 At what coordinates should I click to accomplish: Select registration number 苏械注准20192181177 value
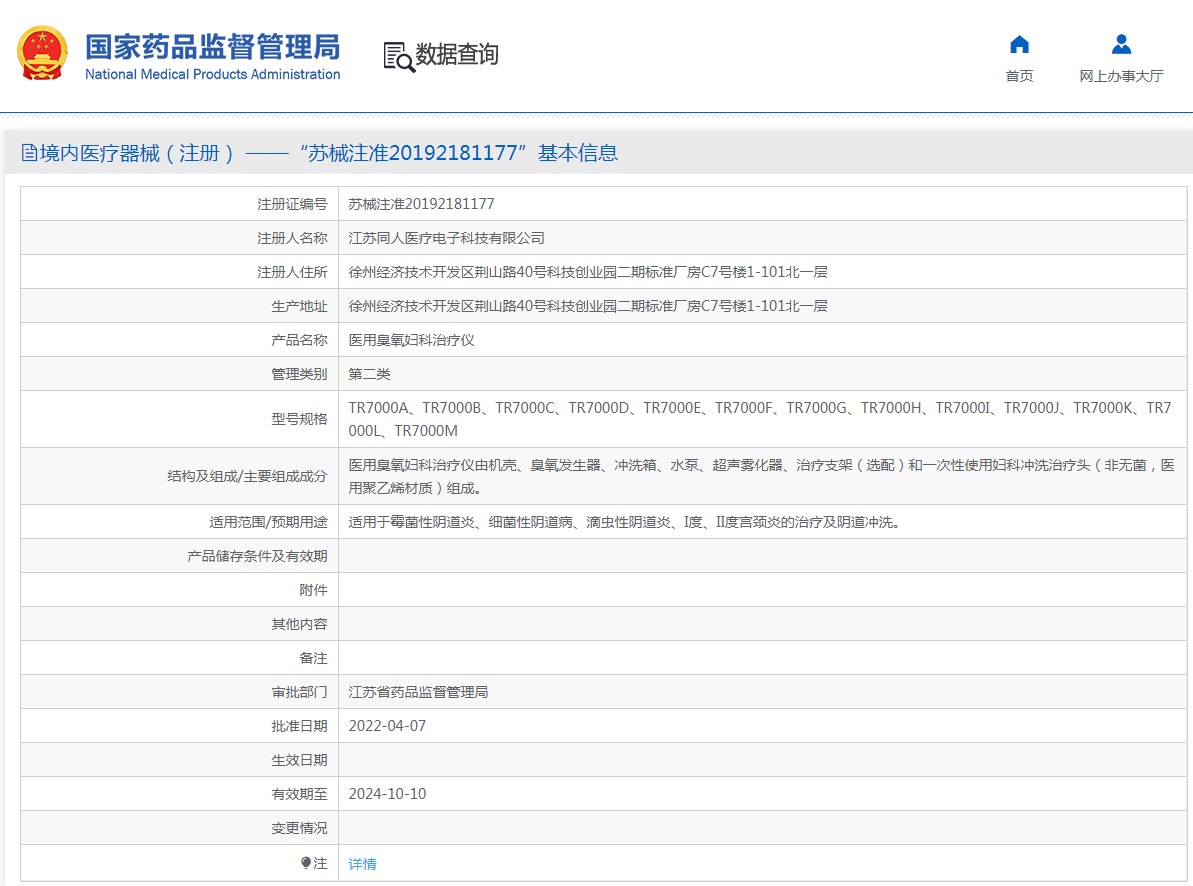pyautogui.click(x=422, y=204)
